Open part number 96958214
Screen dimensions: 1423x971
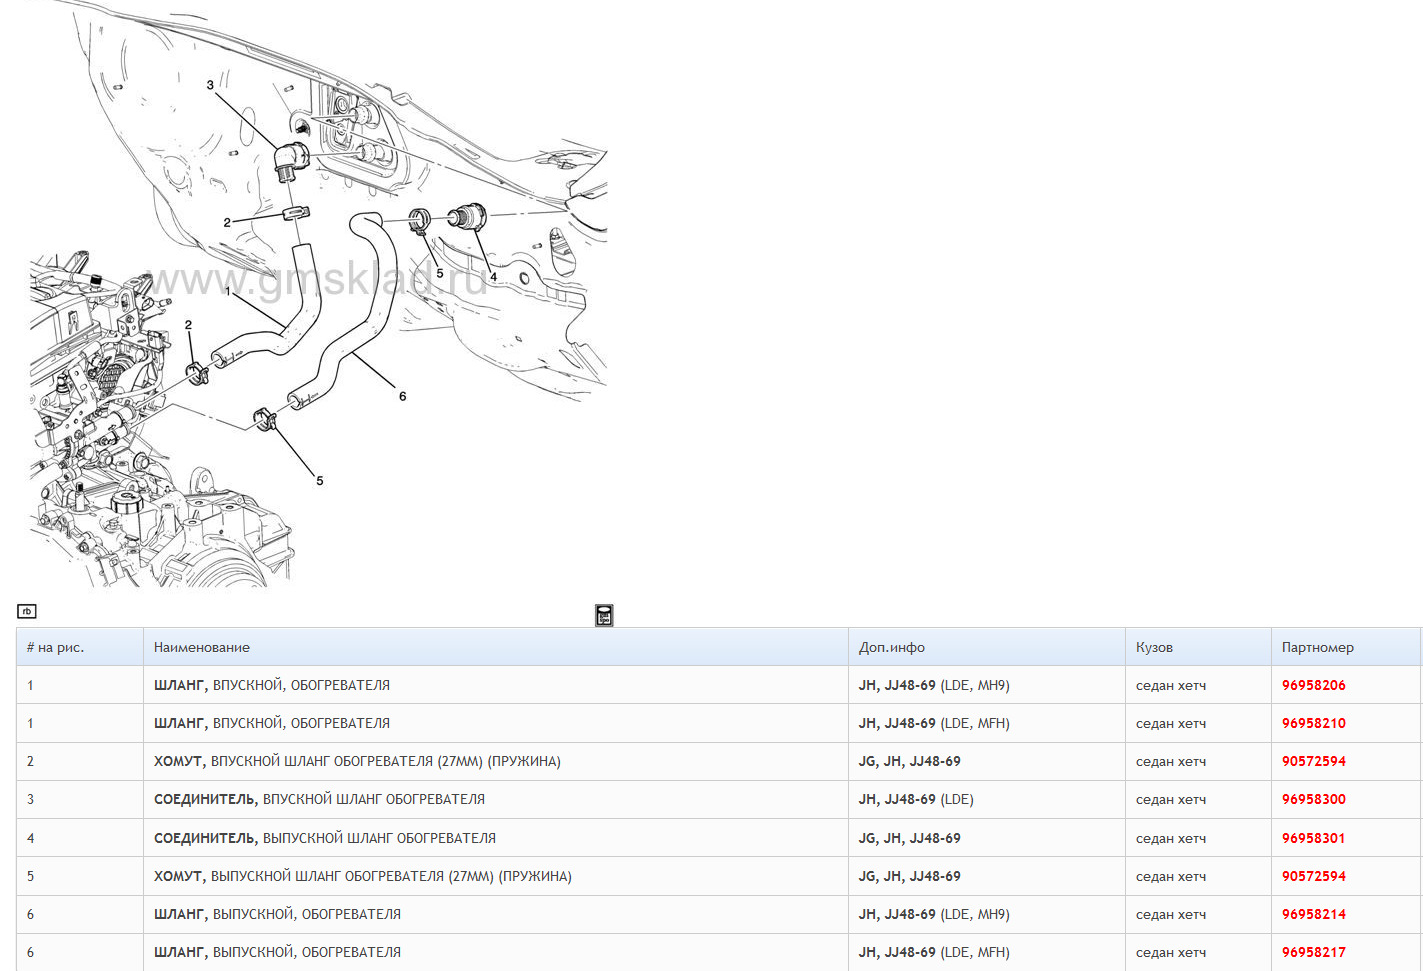click(x=1313, y=914)
